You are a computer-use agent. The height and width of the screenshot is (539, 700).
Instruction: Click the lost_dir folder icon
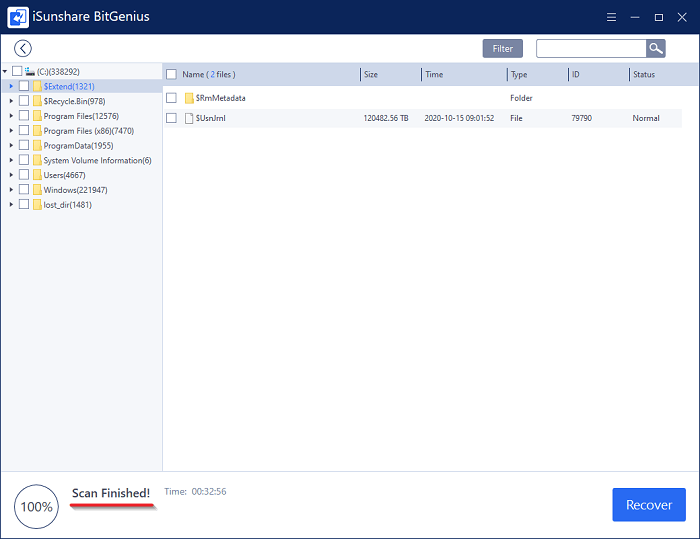[38, 204]
